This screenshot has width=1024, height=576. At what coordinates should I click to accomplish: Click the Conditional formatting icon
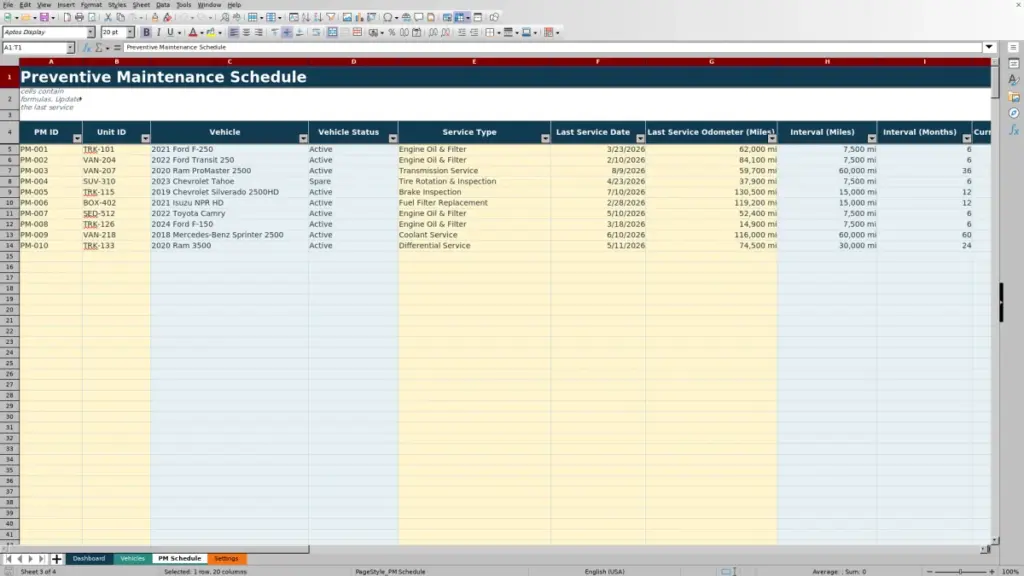tap(549, 33)
